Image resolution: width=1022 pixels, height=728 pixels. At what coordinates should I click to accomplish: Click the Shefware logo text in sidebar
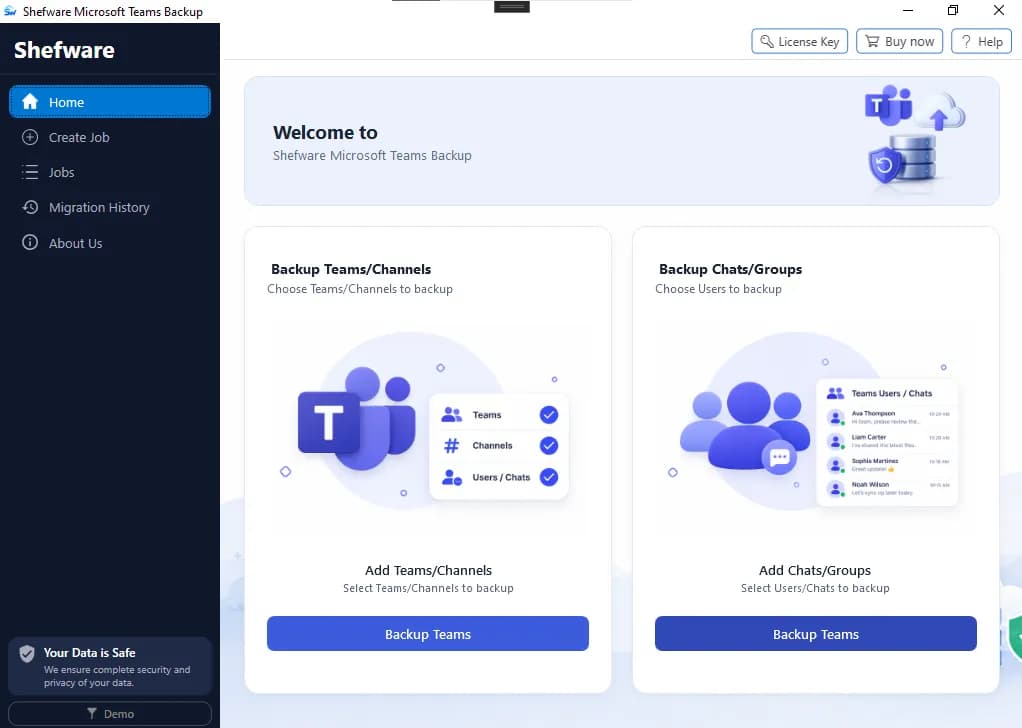[x=65, y=50]
